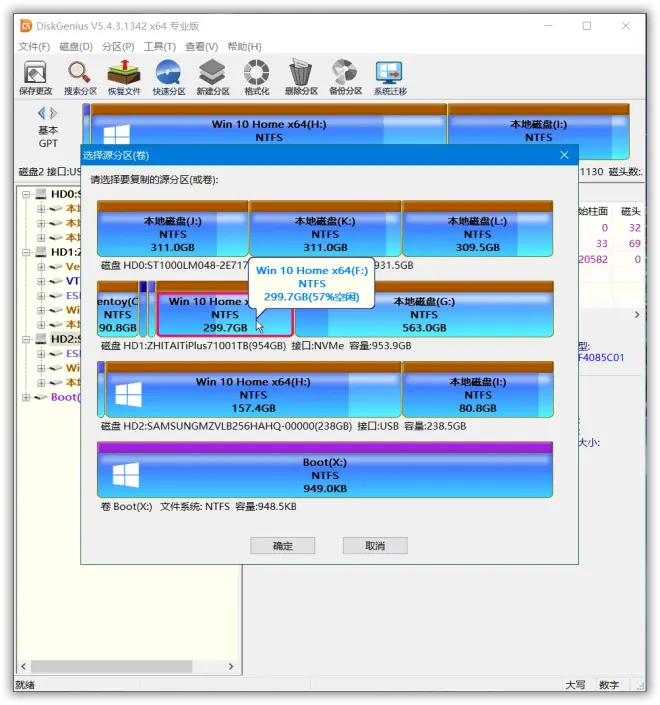Screen dimensions: 660x705
Task: Select the HD2 disk row in tree
Action: 58,339
